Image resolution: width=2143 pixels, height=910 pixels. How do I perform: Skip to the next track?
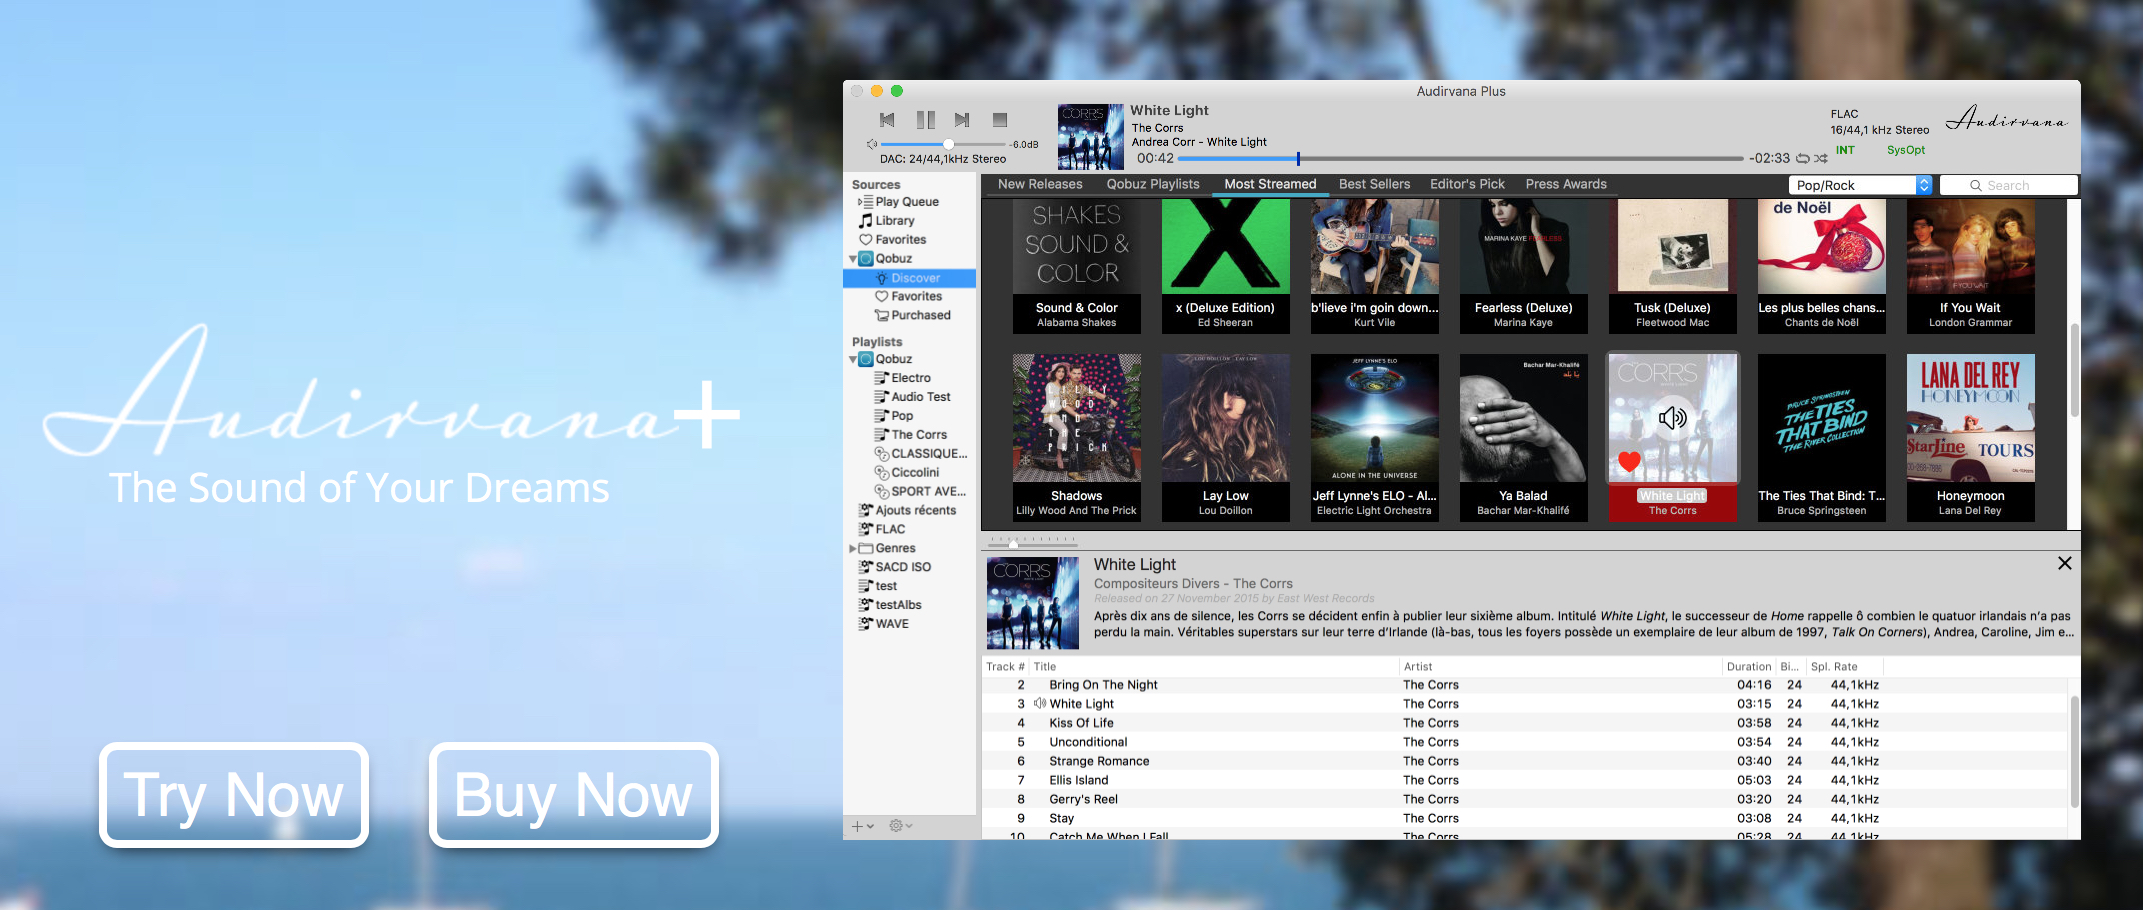(x=962, y=120)
